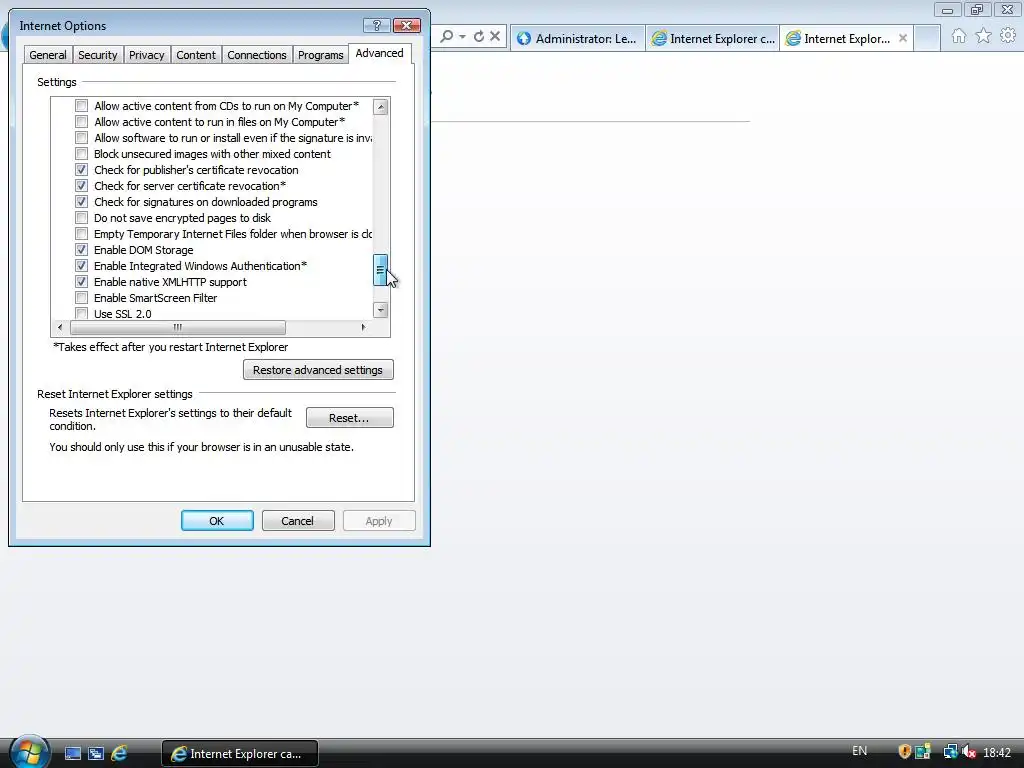Click the horizontal scroll right arrow

[363, 327]
